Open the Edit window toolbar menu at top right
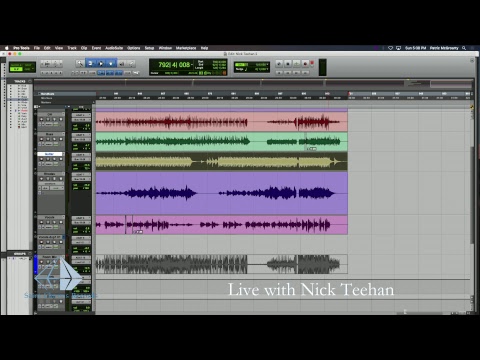 (x=472, y=61)
